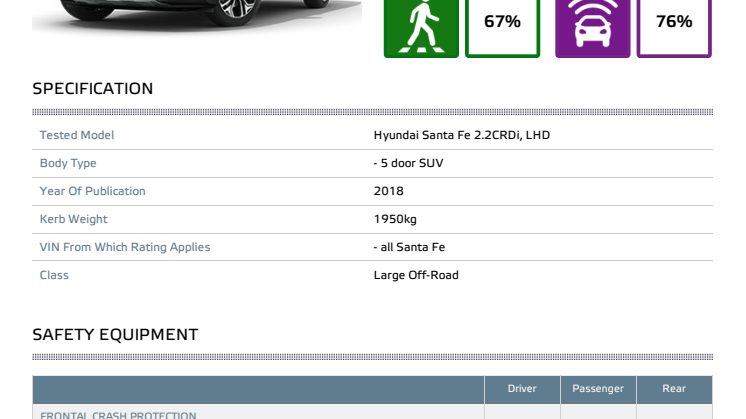Select the 2018 year value
The height and width of the screenshot is (419, 746).
388,191
